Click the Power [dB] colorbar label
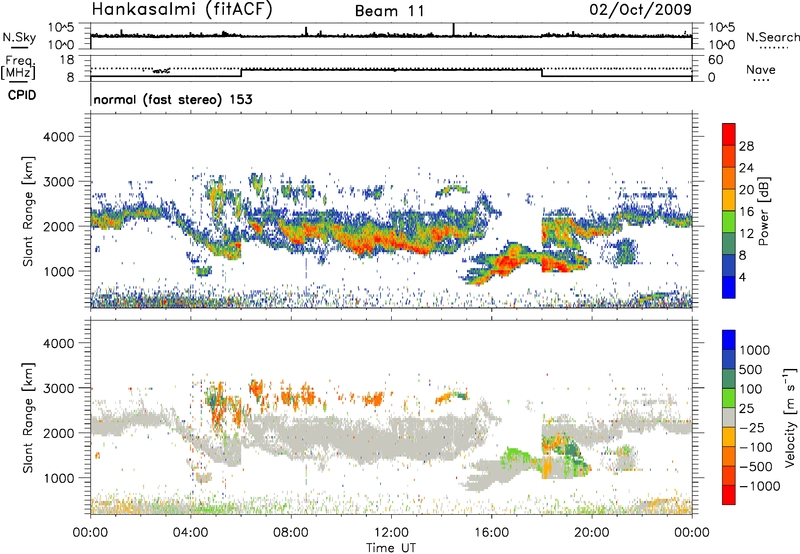 (x=763, y=211)
